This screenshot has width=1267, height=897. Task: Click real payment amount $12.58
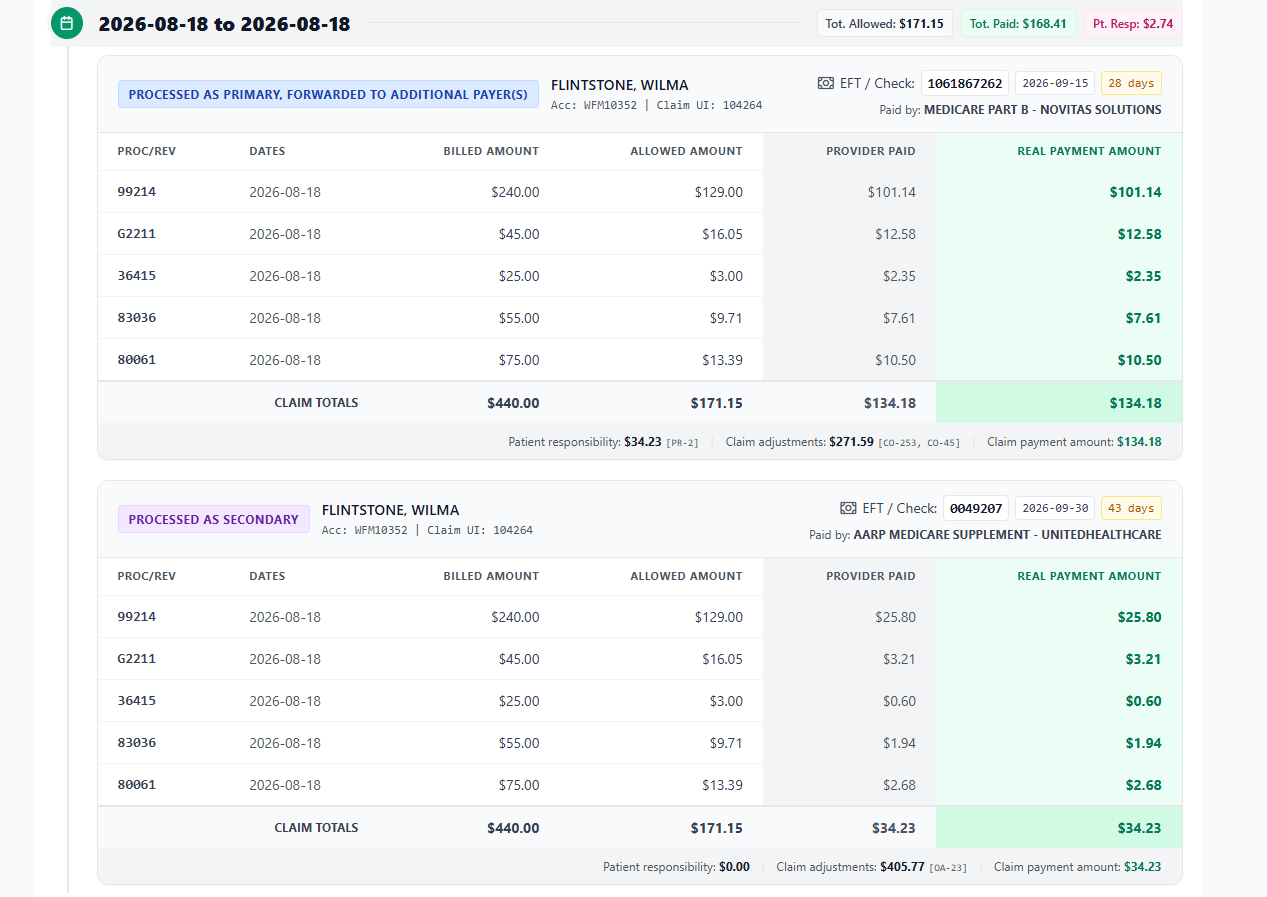coord(1140,234)
